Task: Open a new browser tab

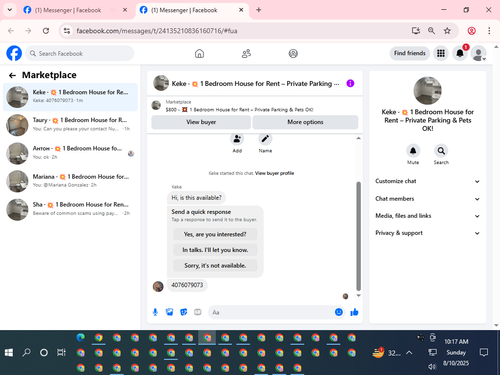Action: coord(259,10)
